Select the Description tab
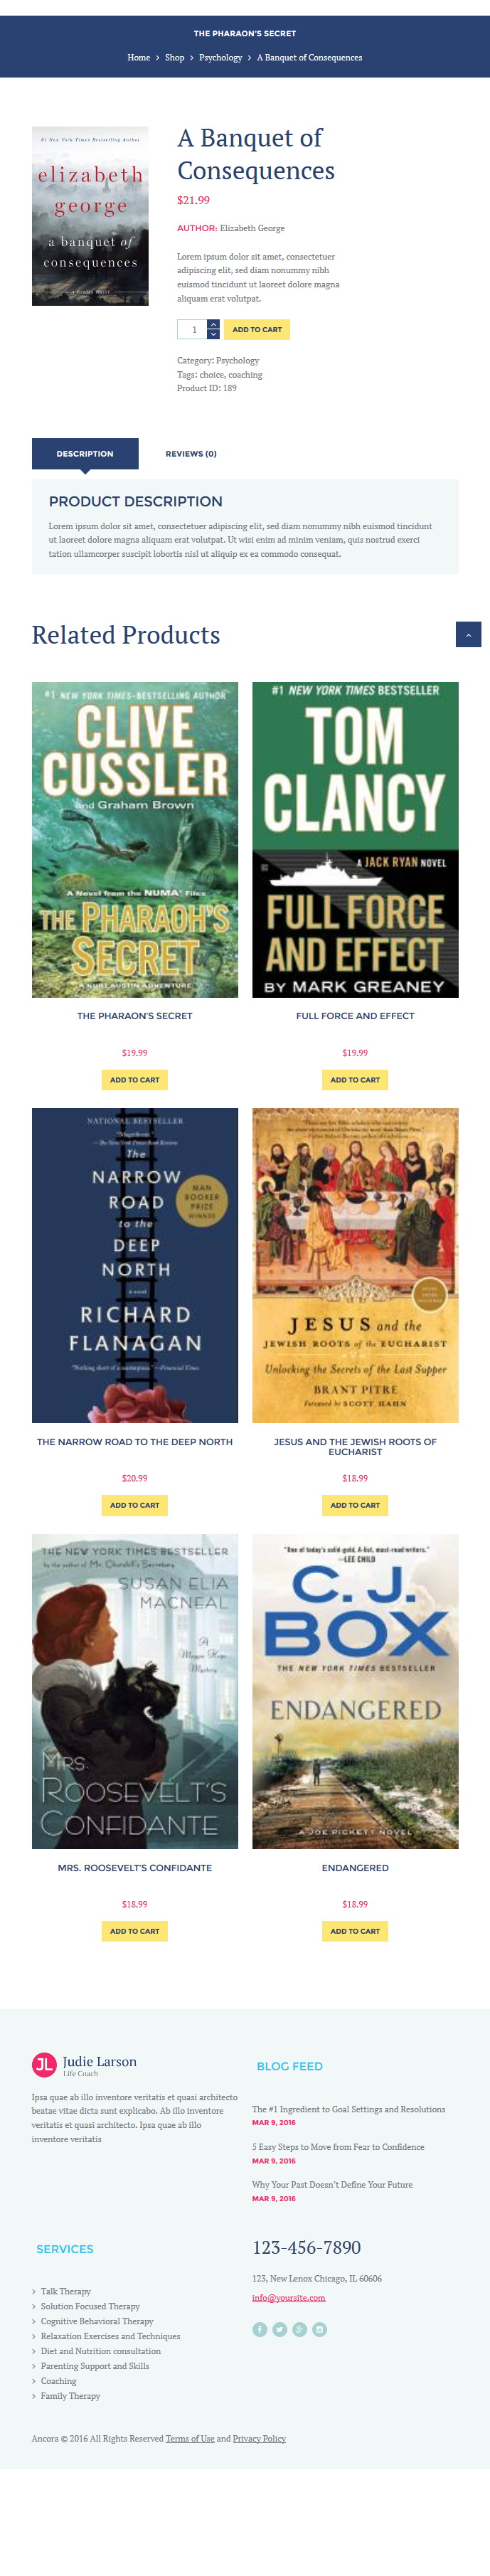 point(85,454)
